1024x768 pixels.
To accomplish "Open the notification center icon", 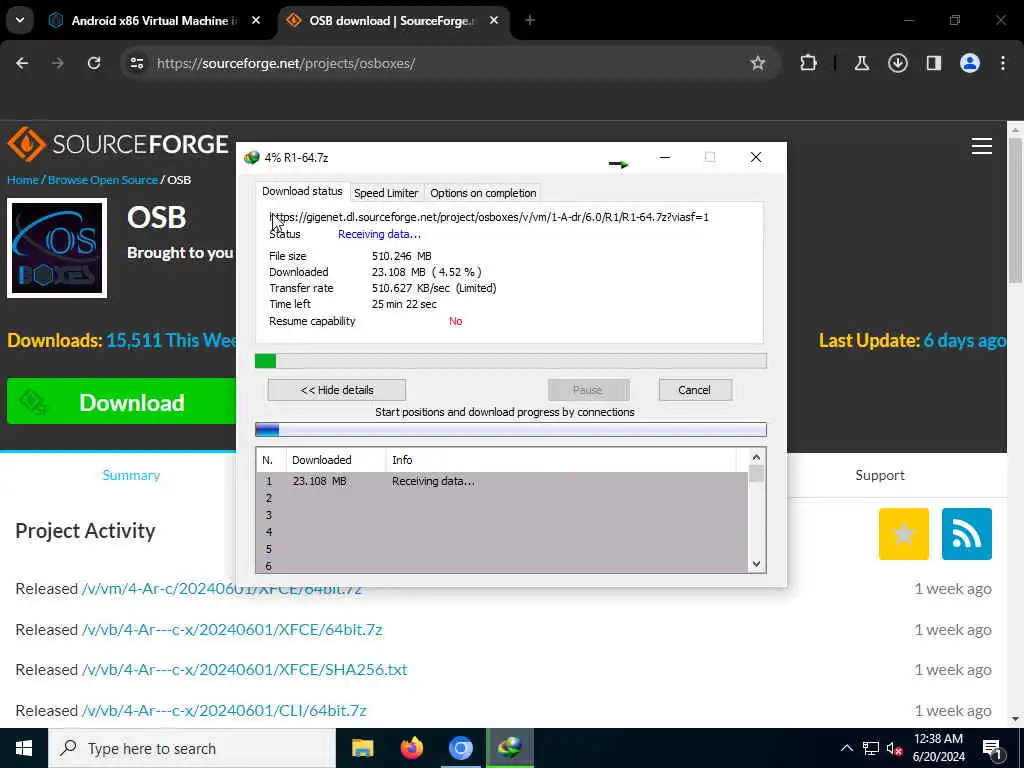I will pyautogui.click(x=992, y=749).
